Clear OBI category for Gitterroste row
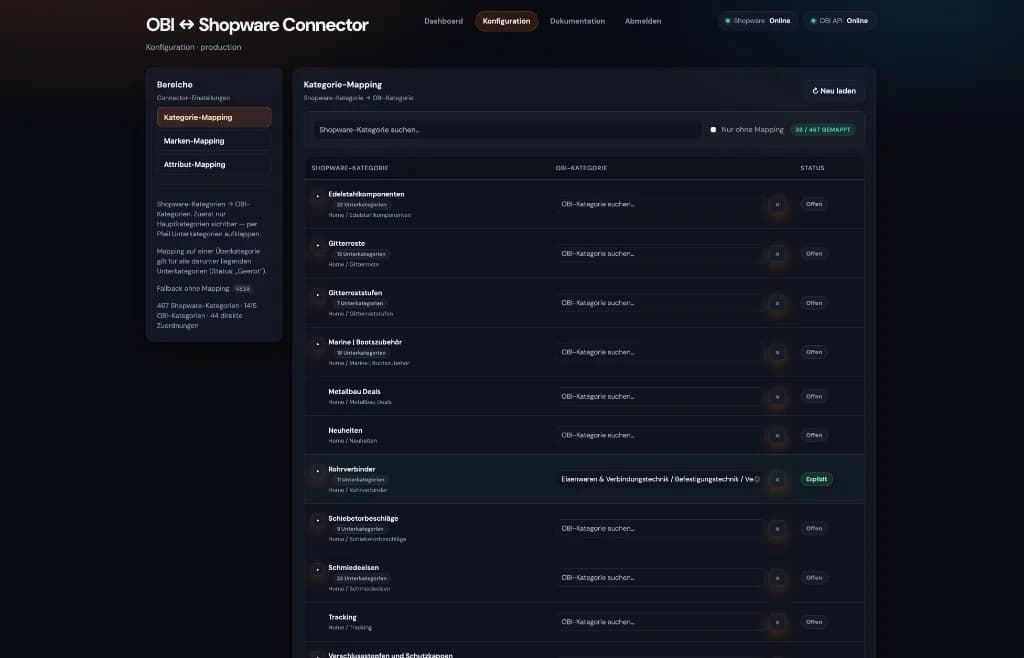 tap(777, 254)
